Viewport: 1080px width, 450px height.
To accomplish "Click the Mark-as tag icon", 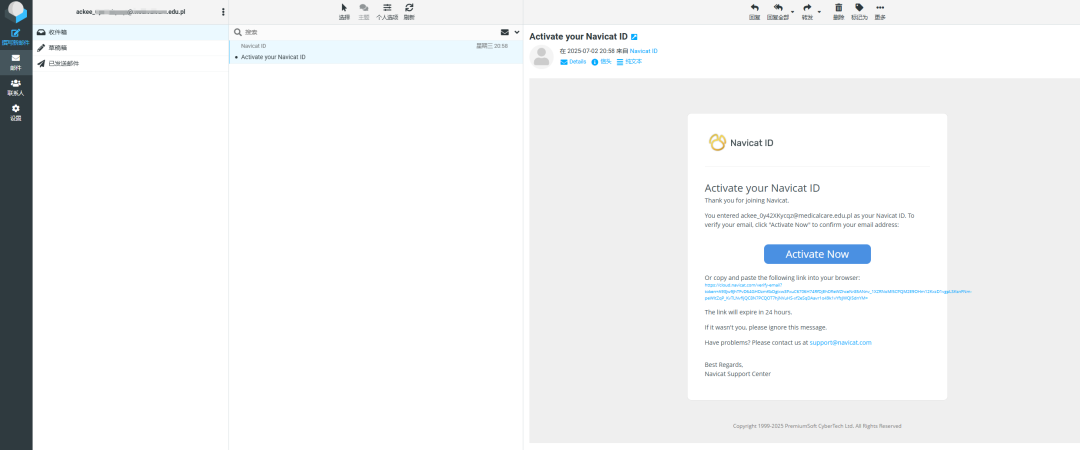I will [859, 8].
